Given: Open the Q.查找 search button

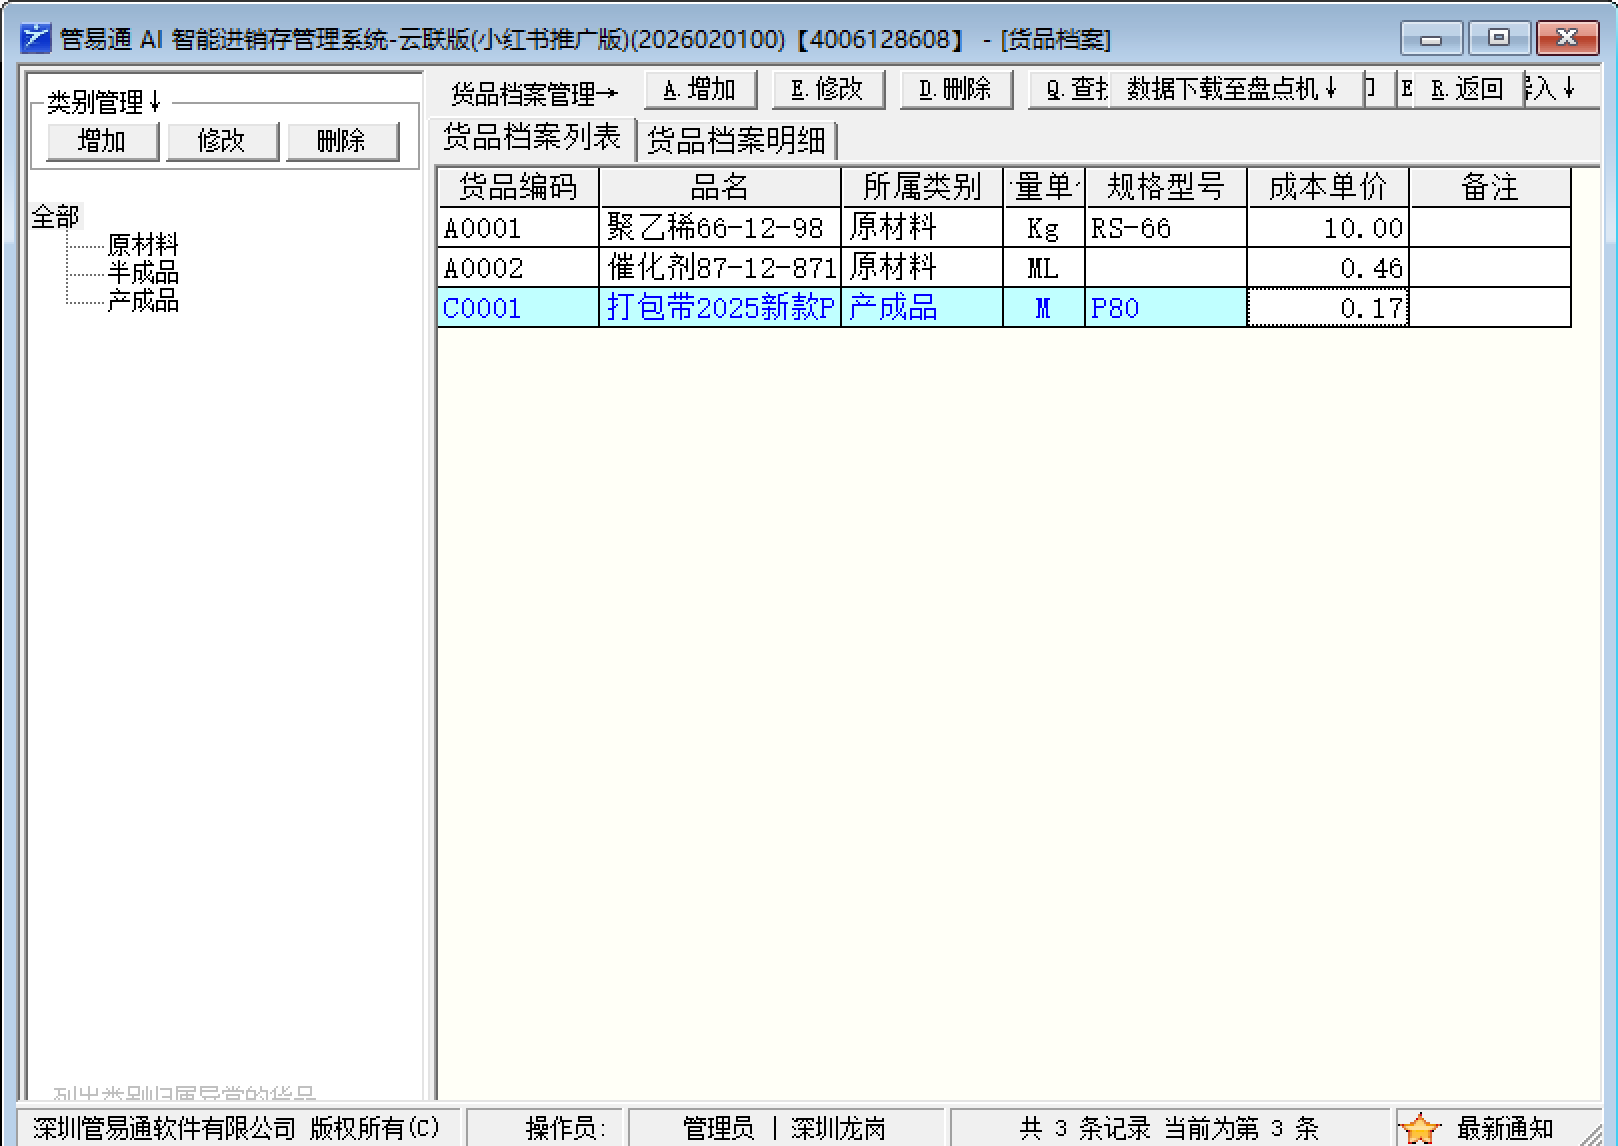Looking at the screenshot, I should (x=1068, y=90).
